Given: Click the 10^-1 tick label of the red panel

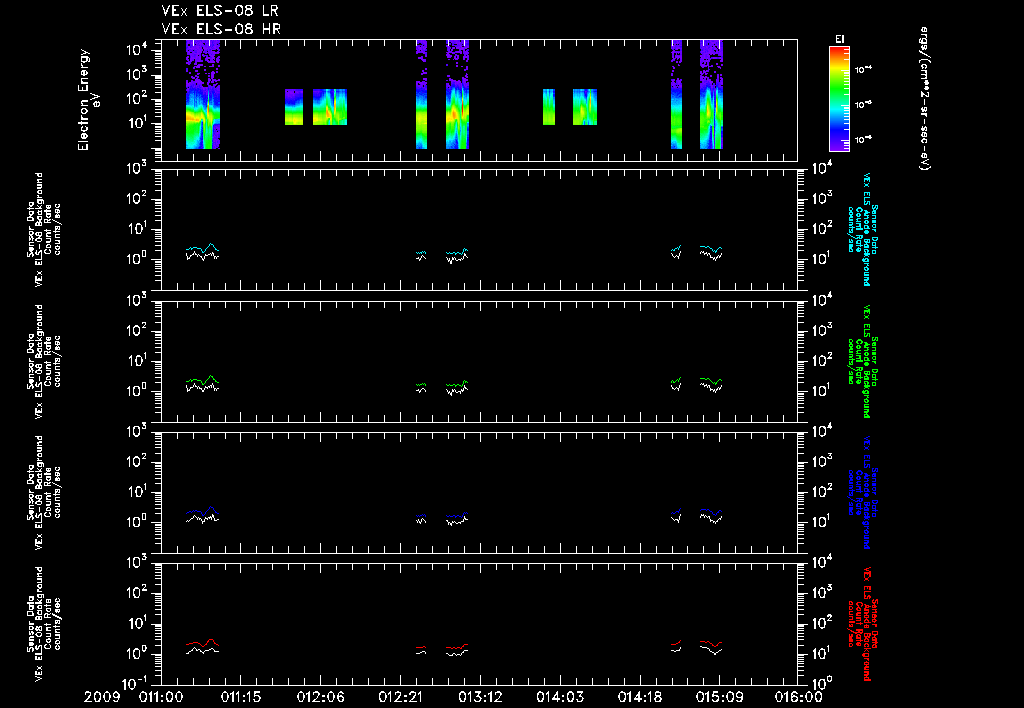Looking at the screenshot, I should coord(136,684).
